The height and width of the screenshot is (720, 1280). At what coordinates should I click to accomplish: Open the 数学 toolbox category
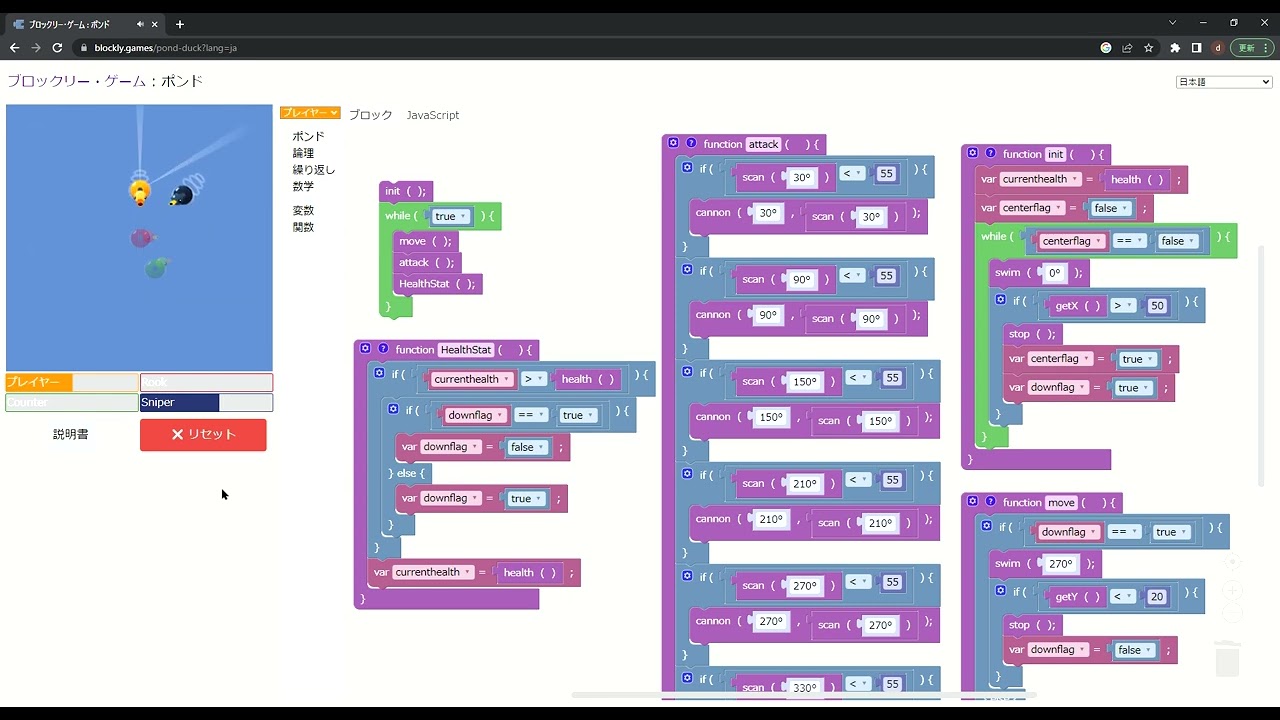(303, 186)
